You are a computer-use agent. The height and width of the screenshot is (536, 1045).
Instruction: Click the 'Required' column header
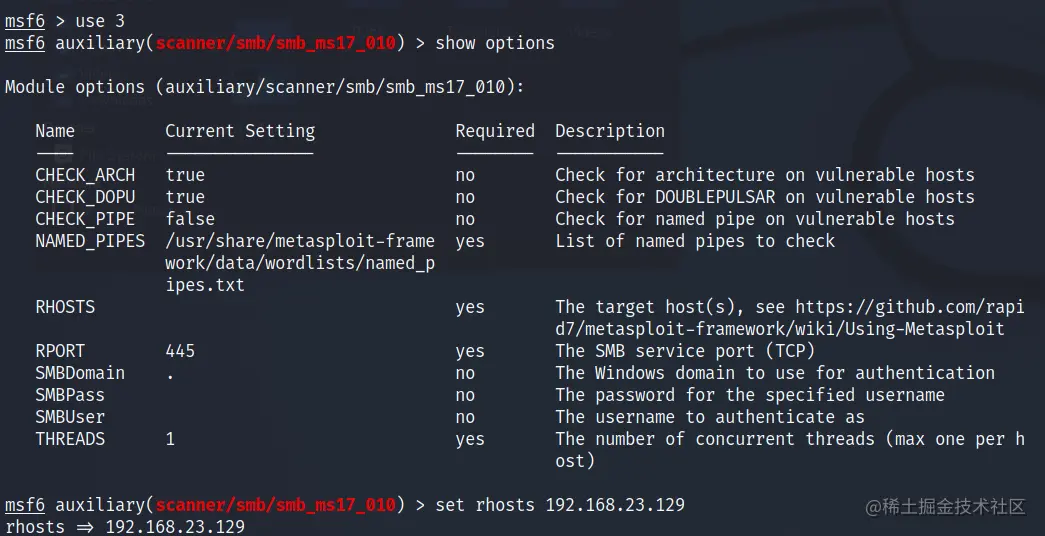[x=495, y=131]
